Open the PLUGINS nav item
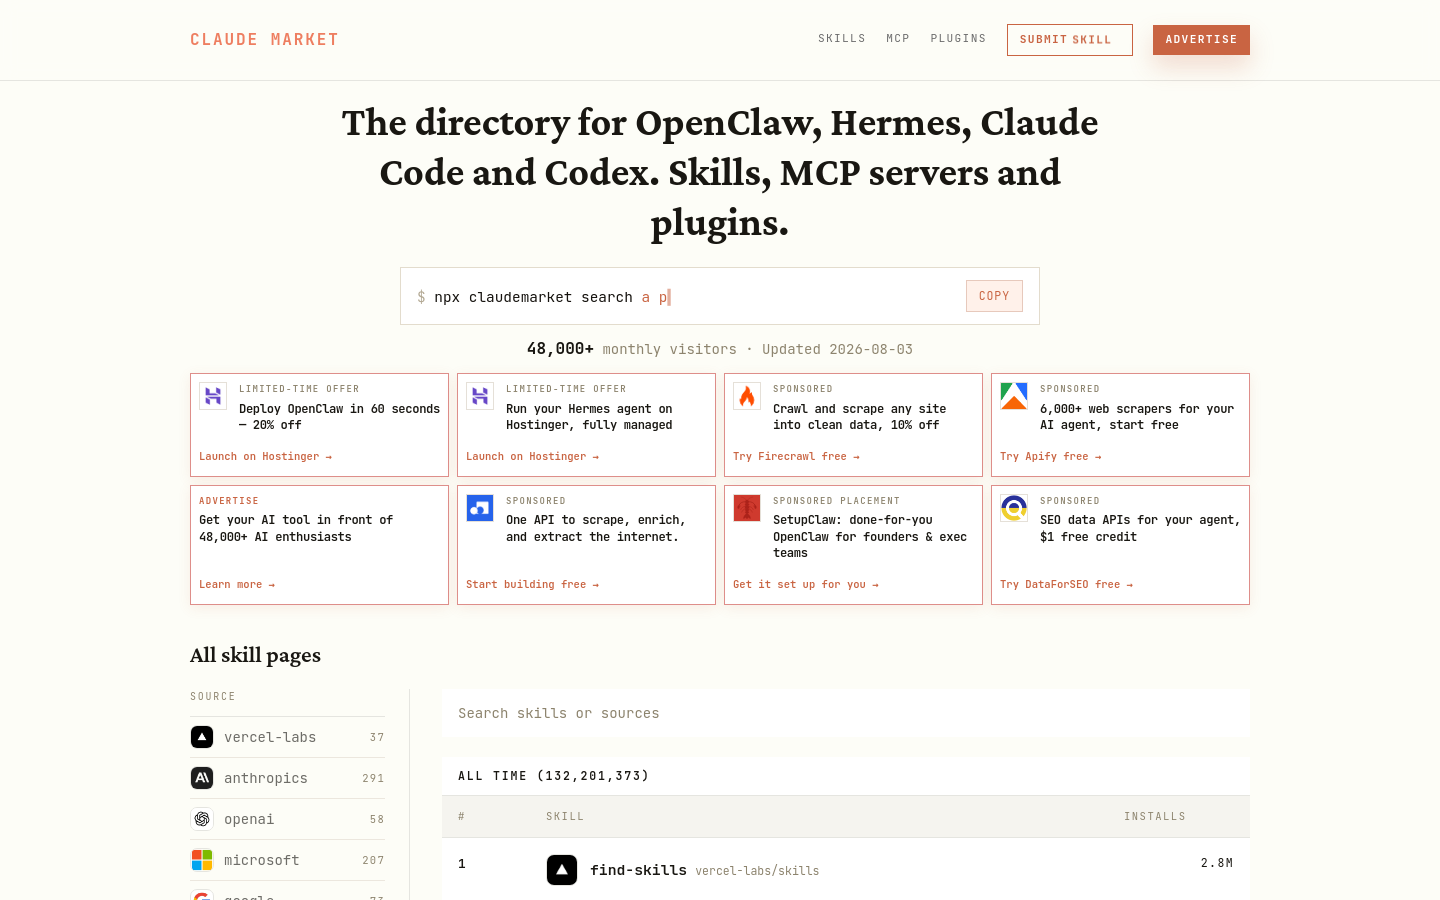 (958, 39)
